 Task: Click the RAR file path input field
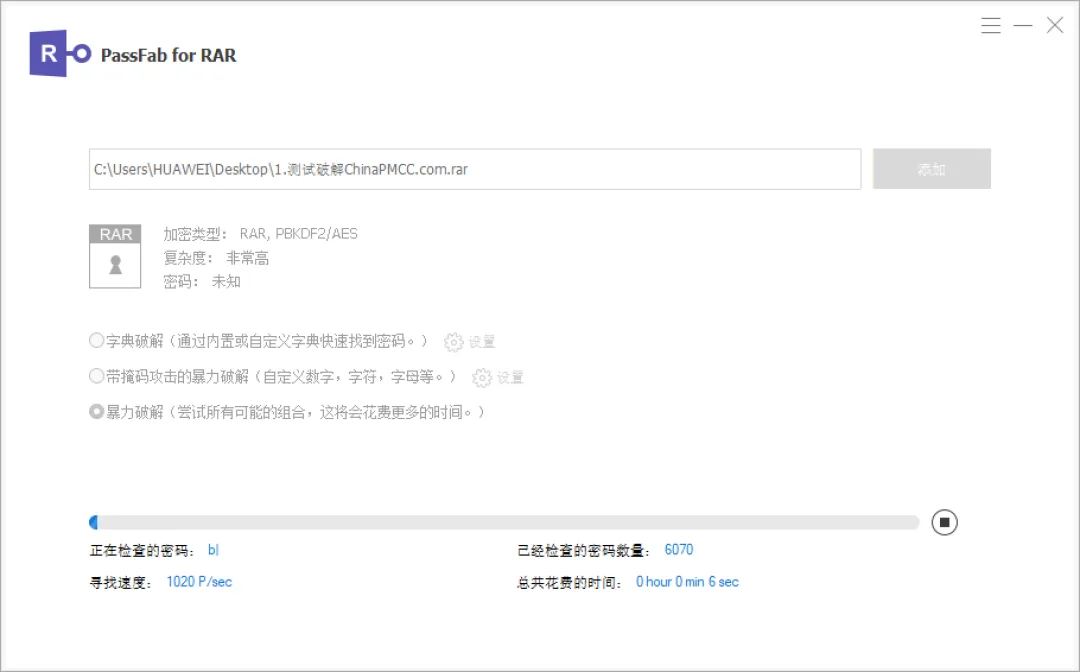475,169
